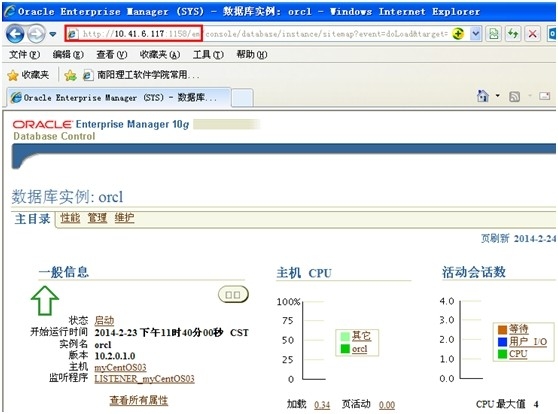Click the red X Stop button

(532, 34)
